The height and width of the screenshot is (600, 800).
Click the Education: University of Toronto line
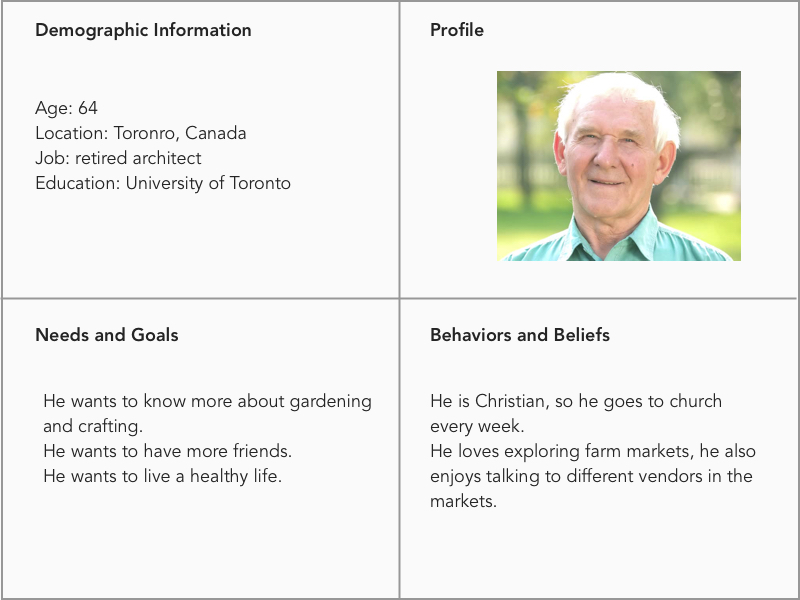163,183
